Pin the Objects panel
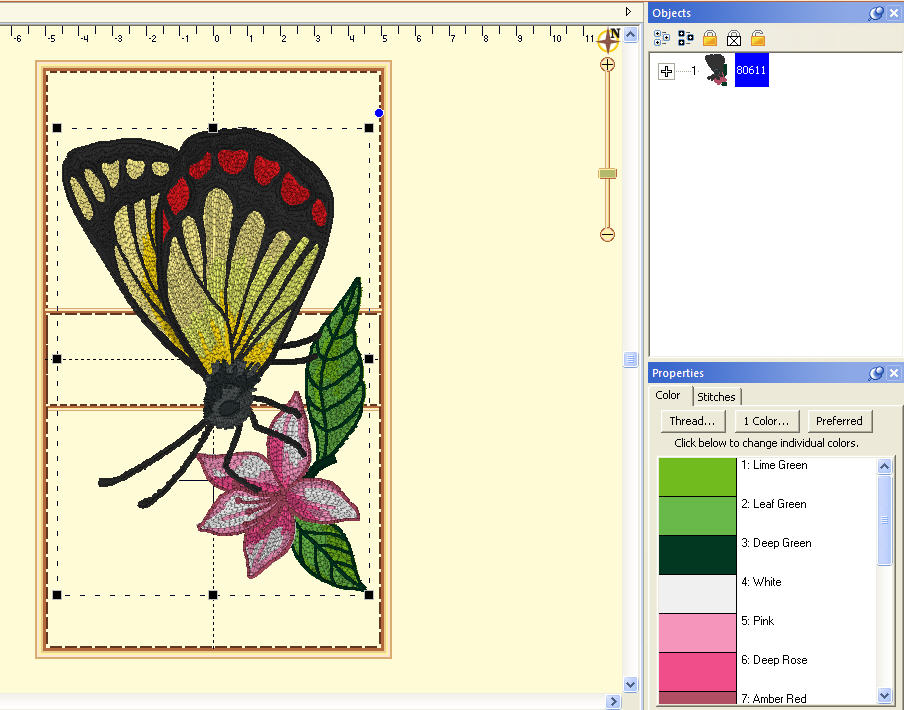This screenshot has height=710, width=904. pyautogui.click(x=876, y=13)
